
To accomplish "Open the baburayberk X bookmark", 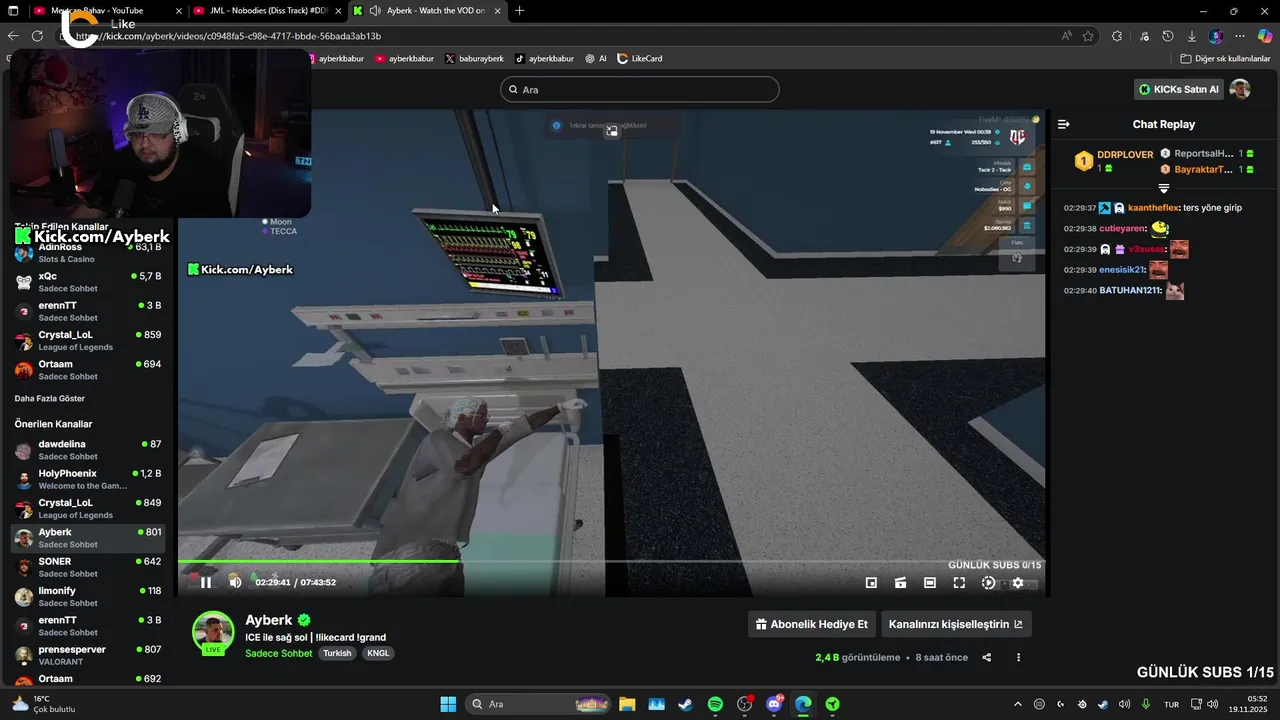I will (474, 59).
